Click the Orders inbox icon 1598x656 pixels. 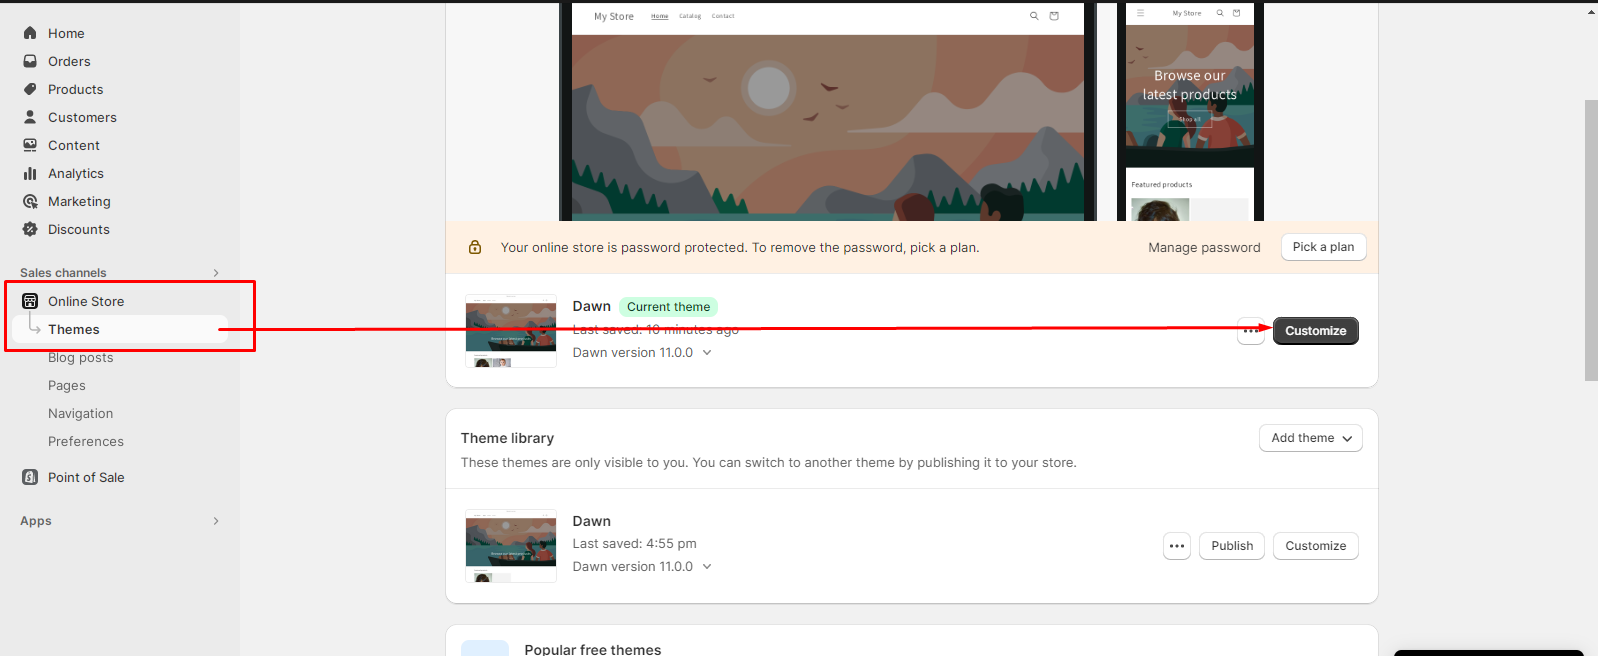point(30,61)
